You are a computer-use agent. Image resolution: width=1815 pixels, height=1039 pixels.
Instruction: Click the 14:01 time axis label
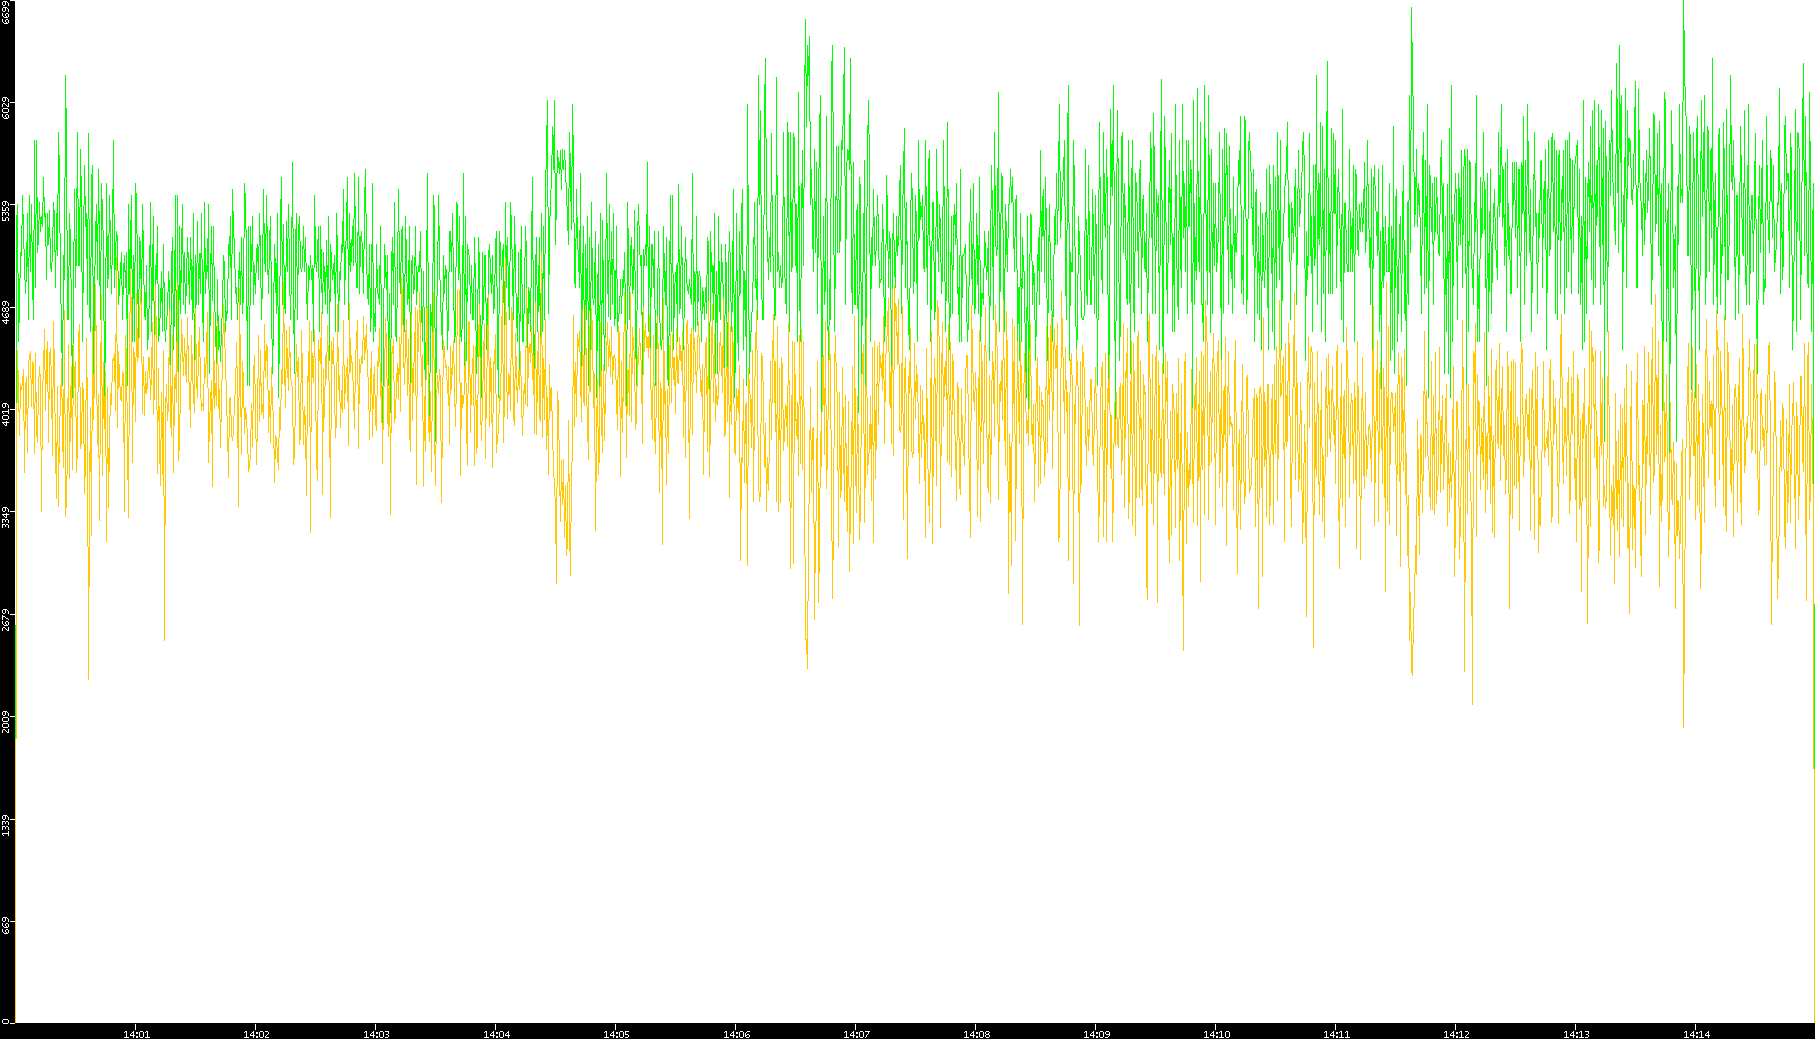point(136,1034)
